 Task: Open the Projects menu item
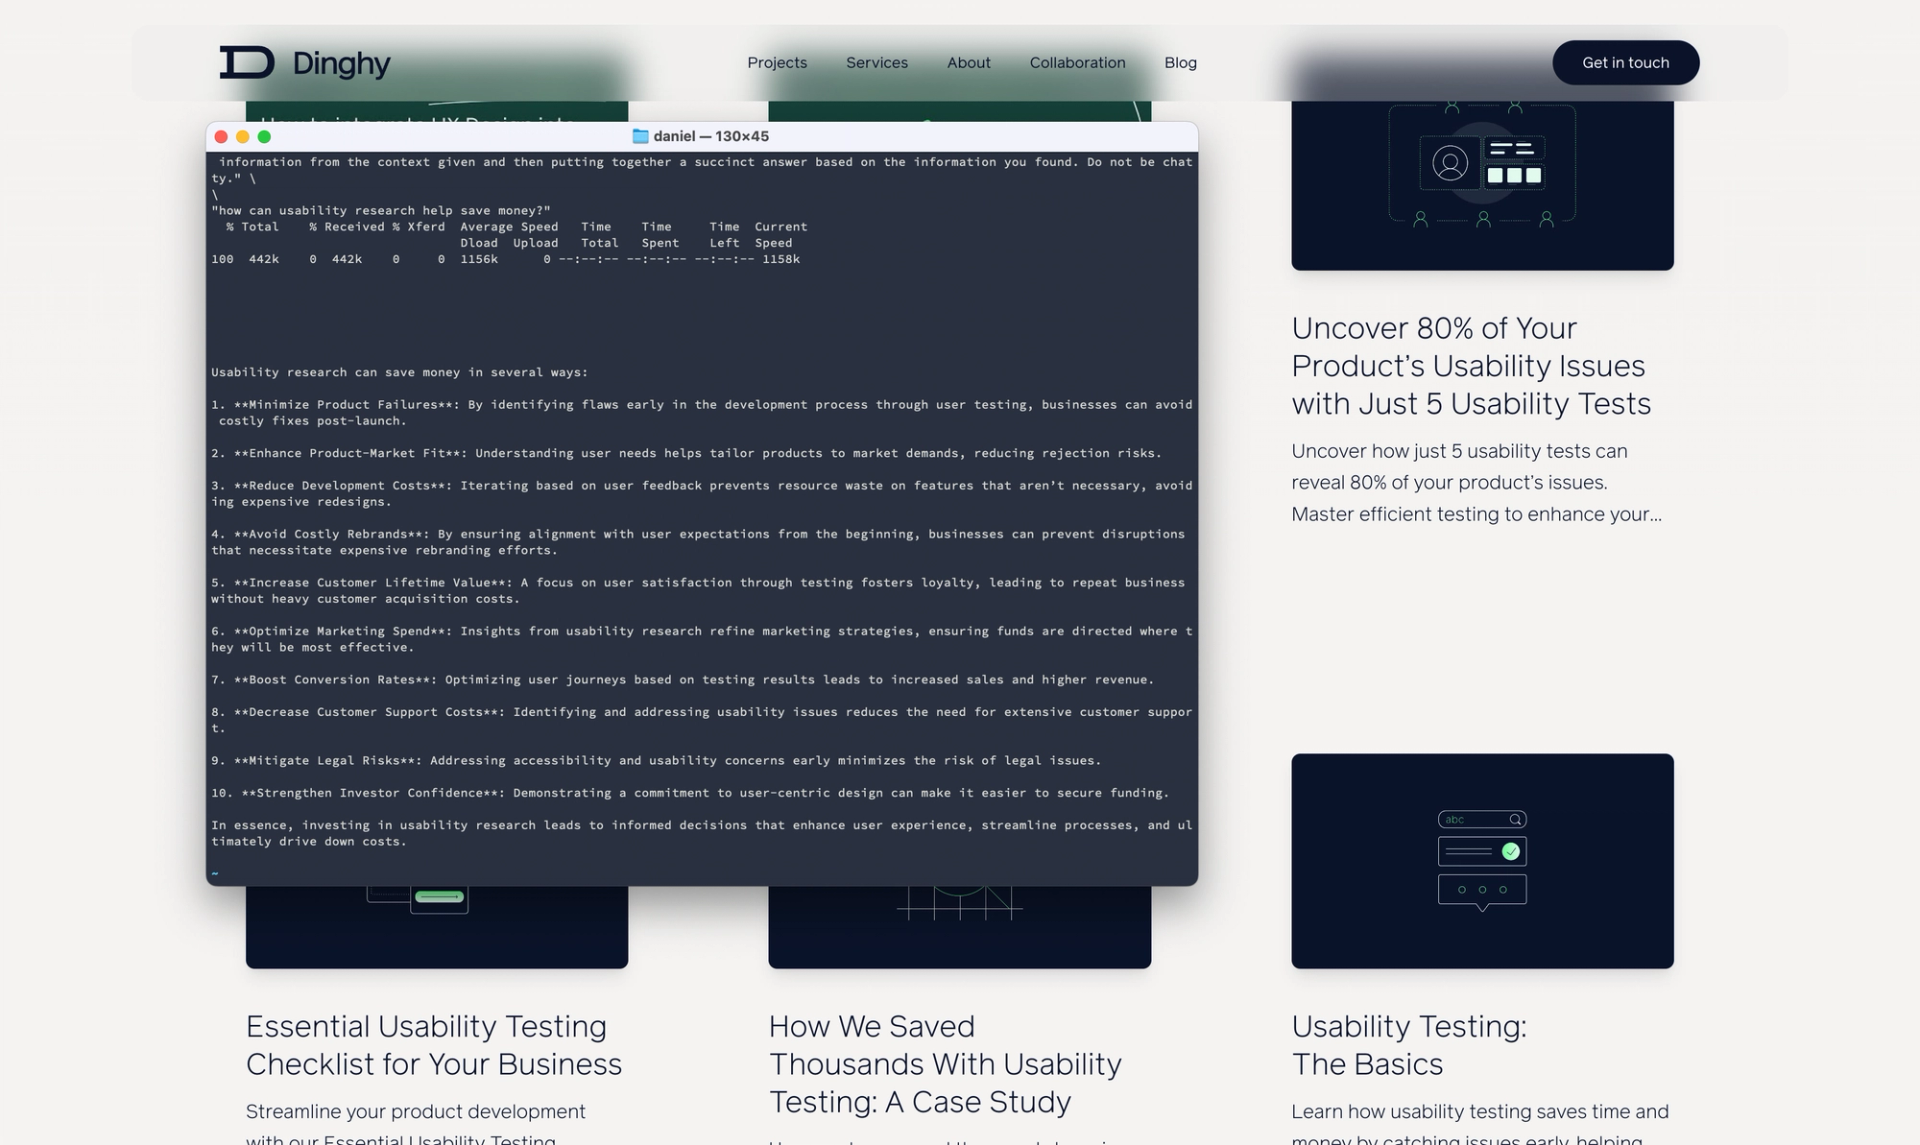776,62
